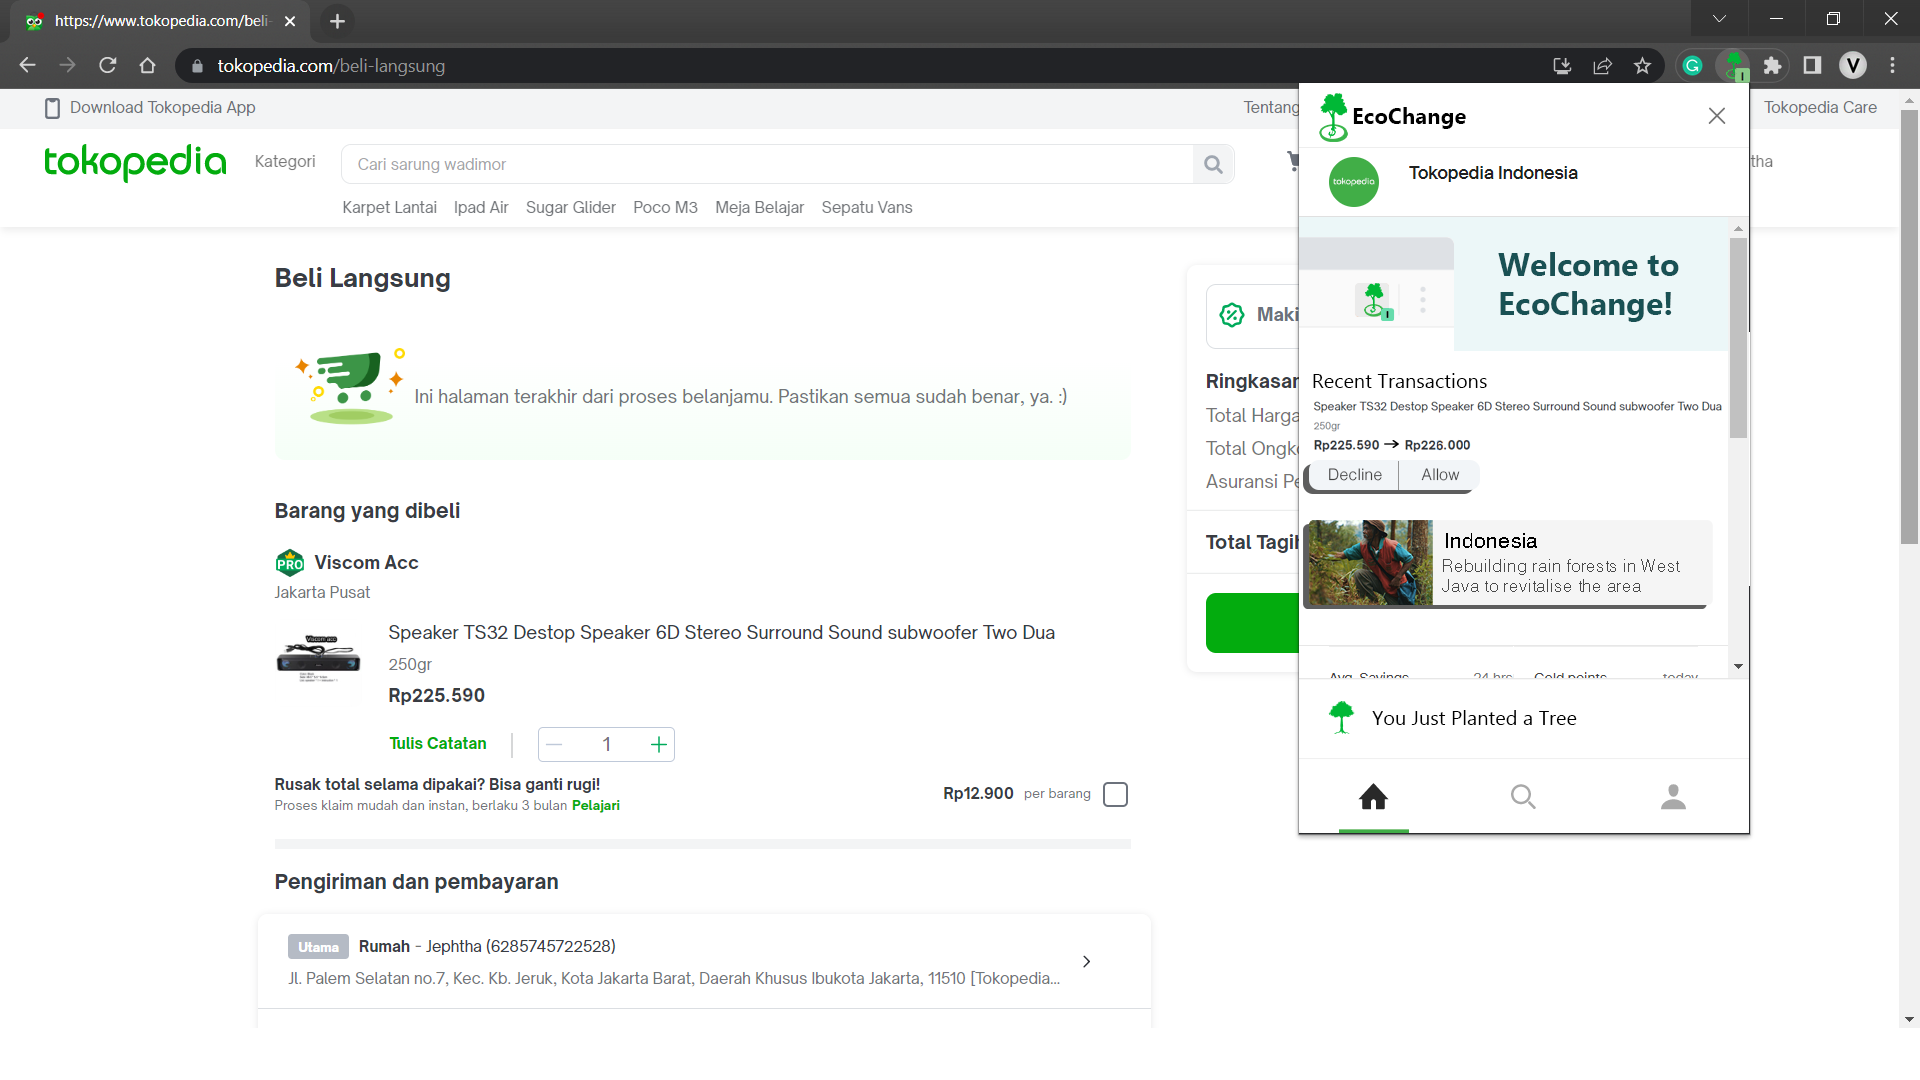Open the Pelajari protection link
The width and height of the screenshot is (1920, 1080).
tap(596, 806)
